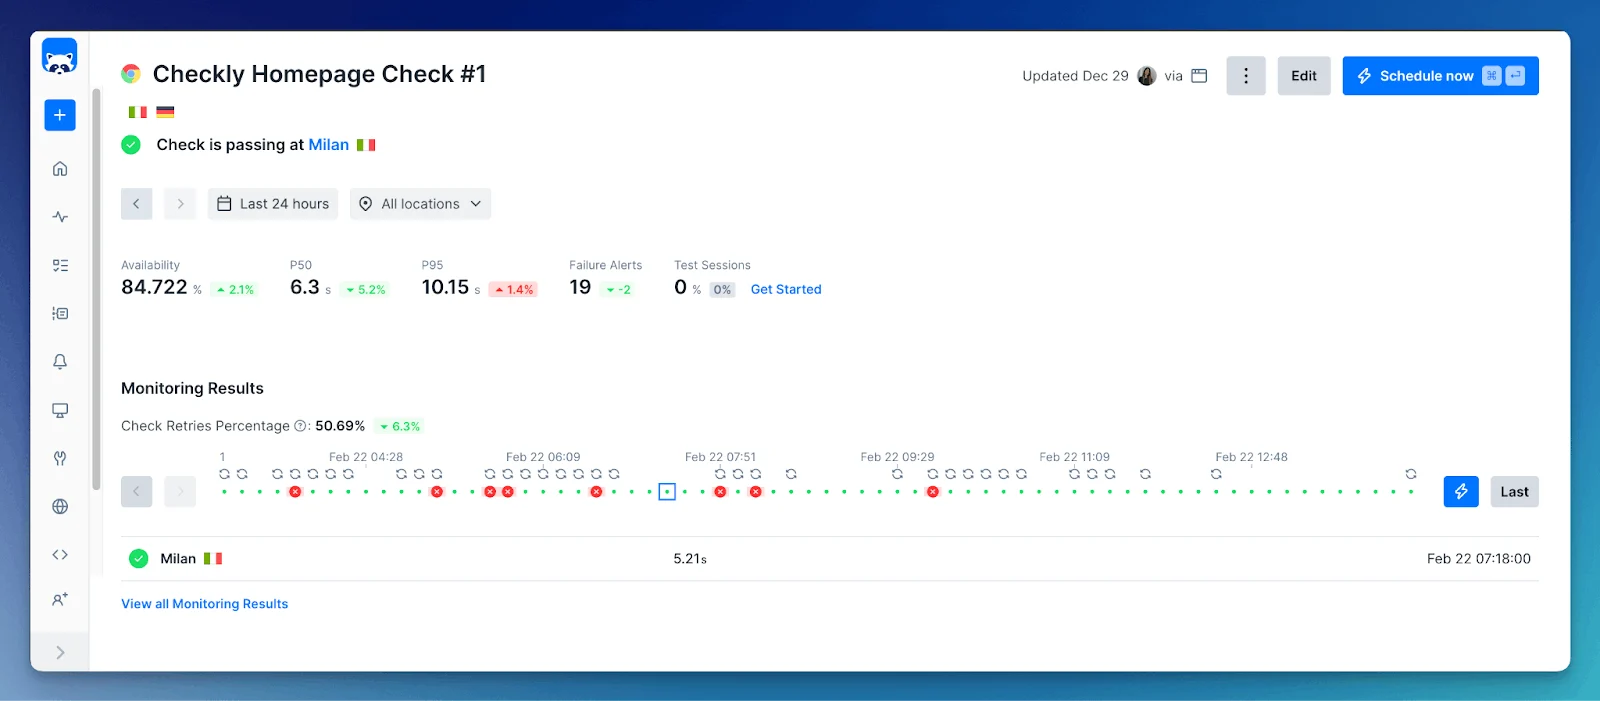Open the Last 24 hours date dropdown

coord(273,204)
